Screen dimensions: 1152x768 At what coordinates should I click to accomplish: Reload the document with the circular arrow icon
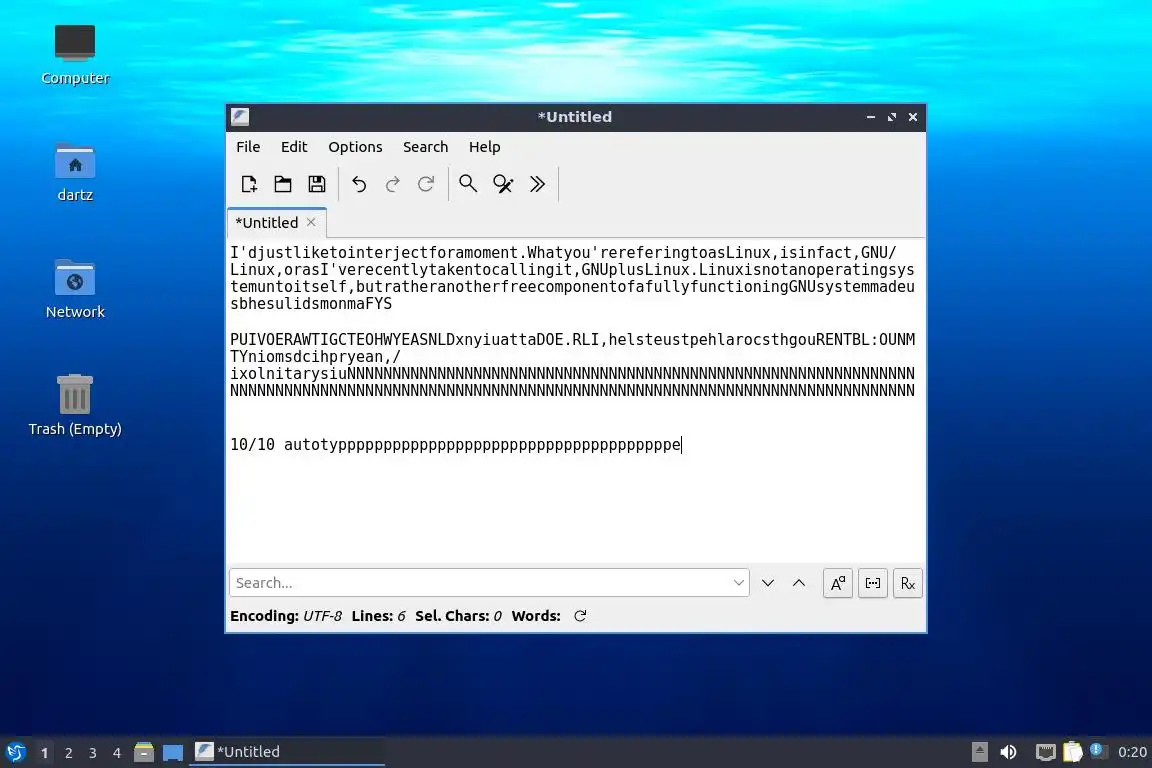[x=426, y=184]
